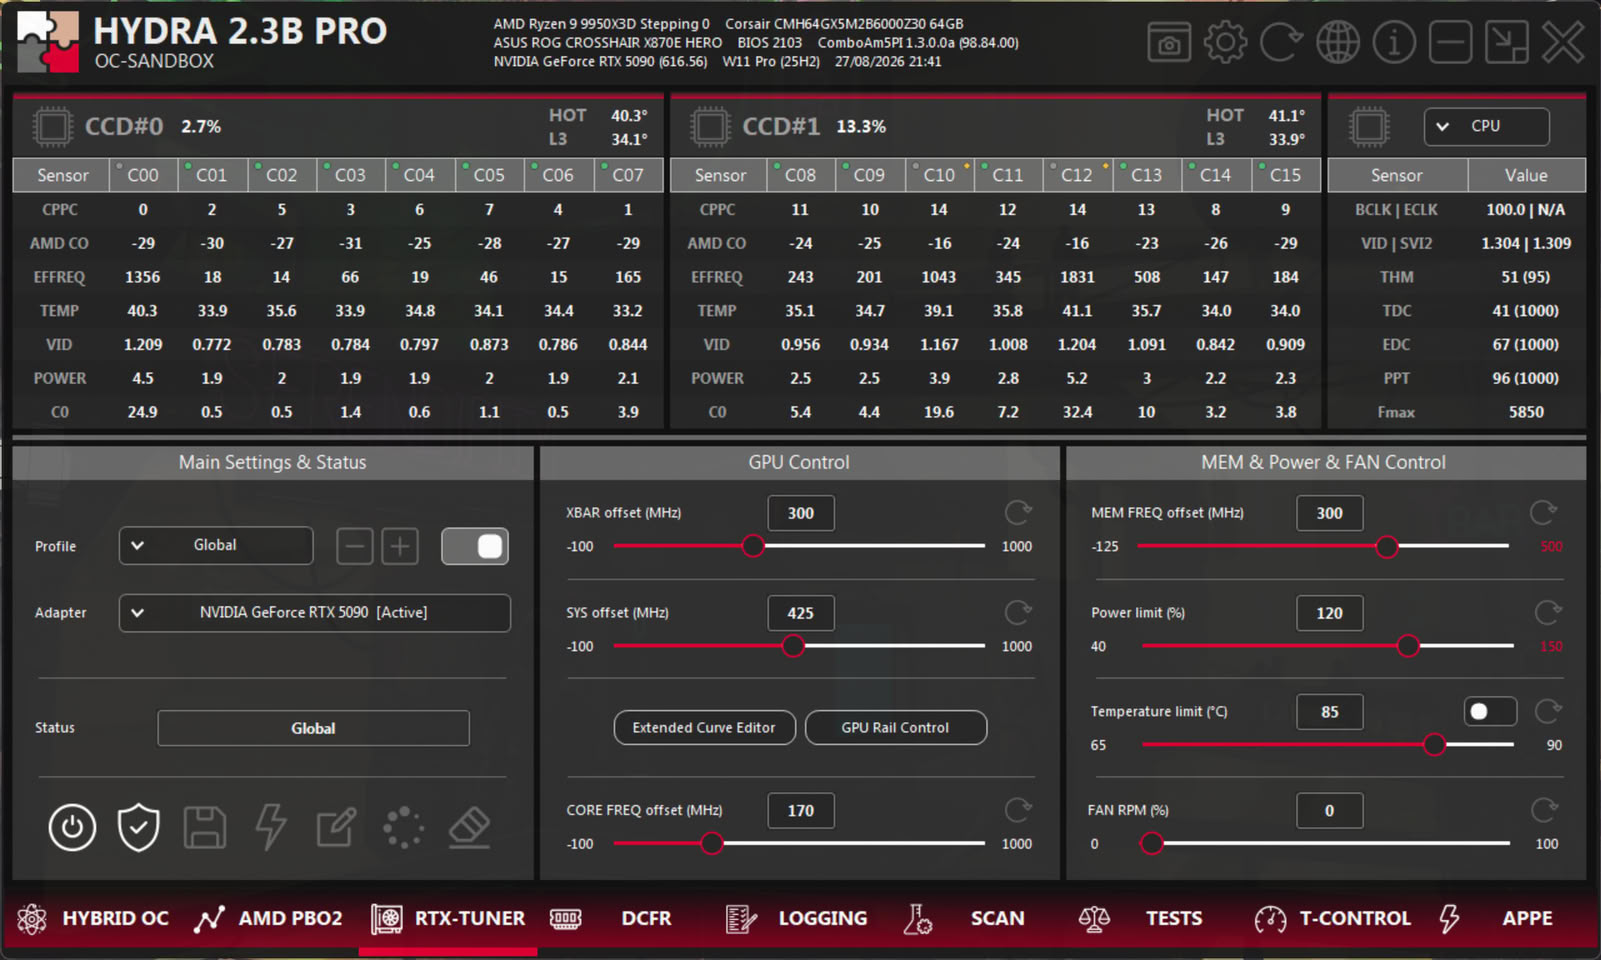This screenshot has height=960, width=1601.
Task: Click the refresh arrow icon in header
Action: coord(1281,43)
